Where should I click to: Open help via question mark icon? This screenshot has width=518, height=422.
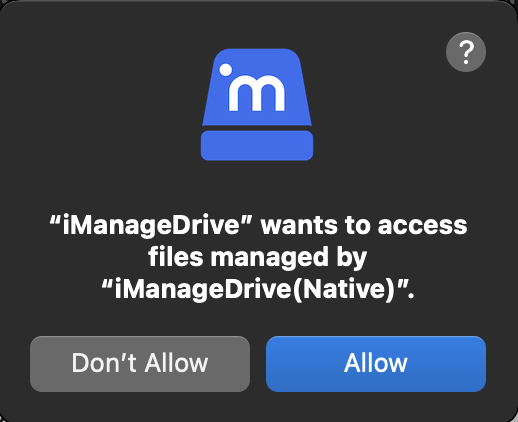(466, 52)
